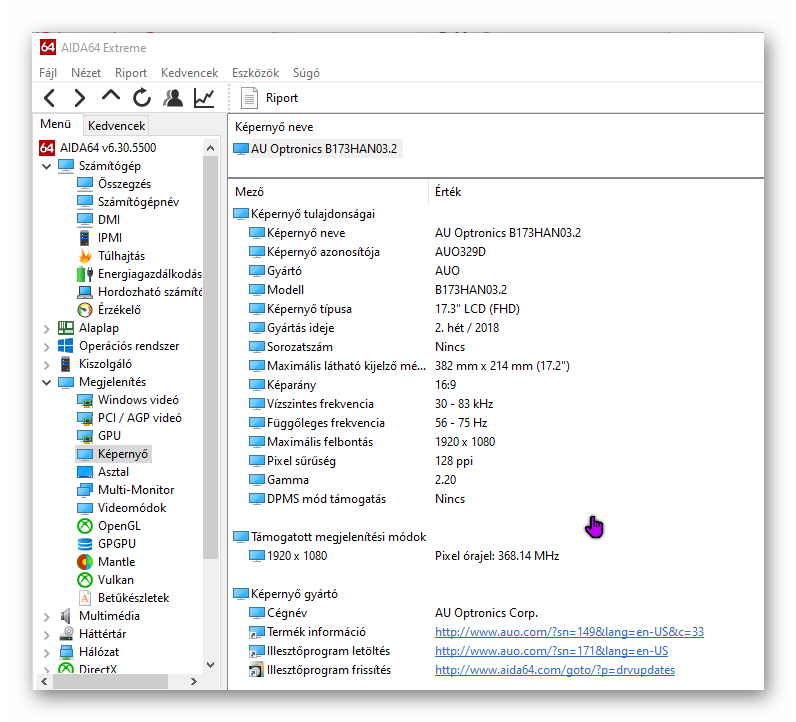Click the Multimédia speaker icon
Viewport: 796px width, 722px height.
[x=65, y=616]
